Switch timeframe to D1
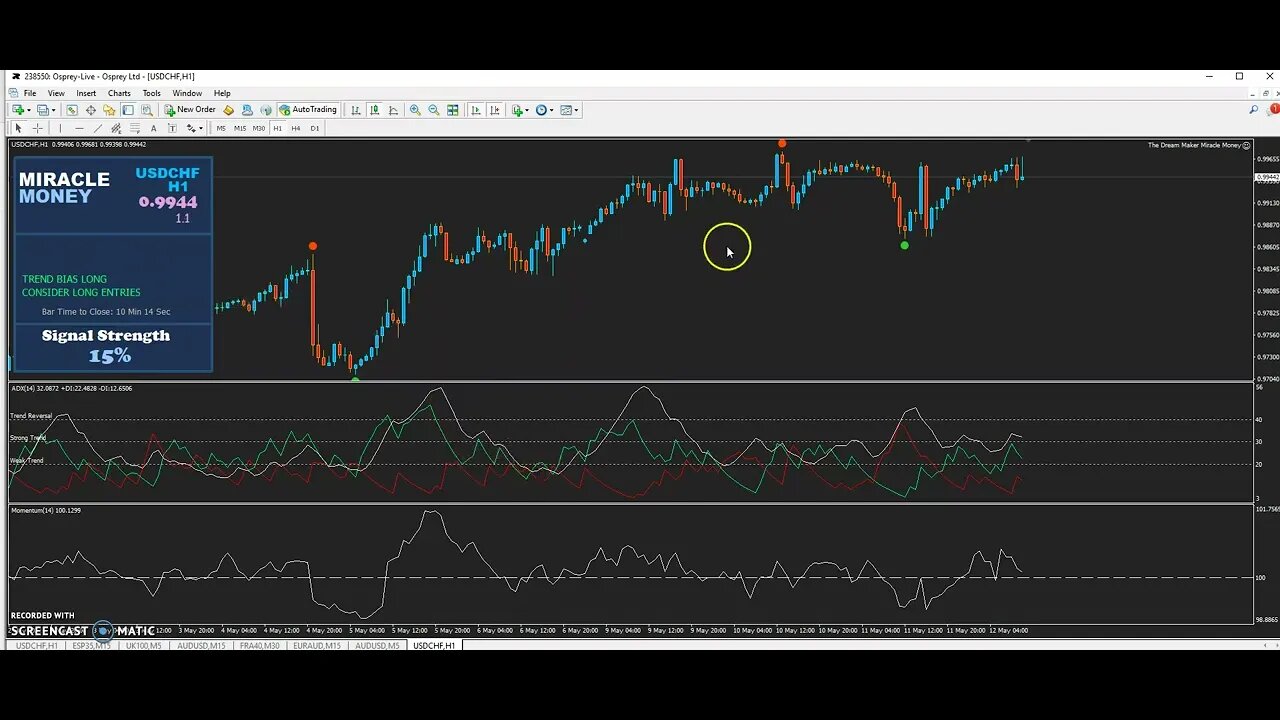Viewport: 1280px width, 720px height. [315, 128]
